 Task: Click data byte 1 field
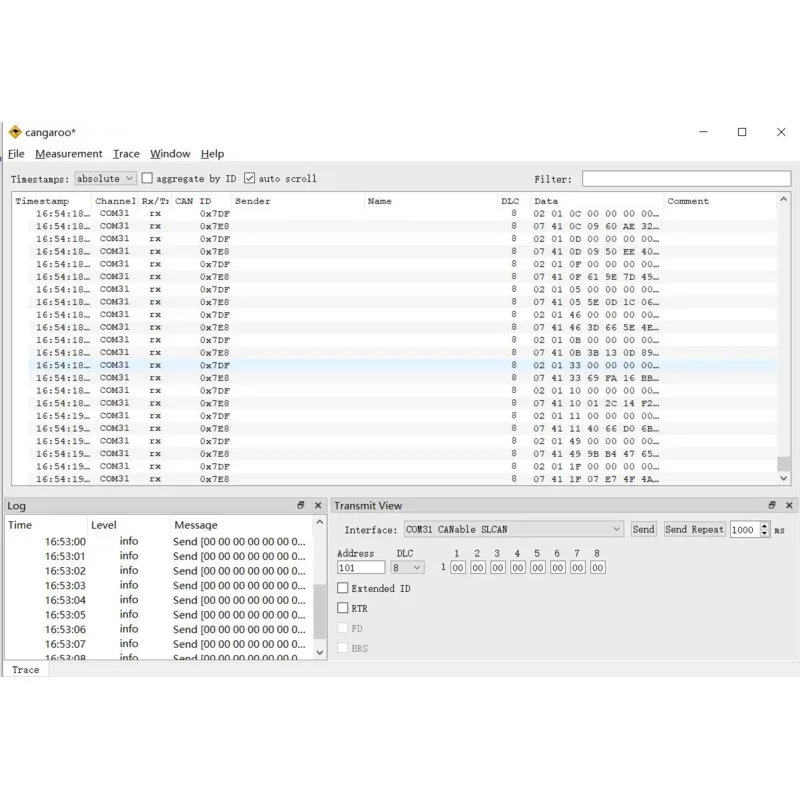pyautogui.click(x=458, y=567)
